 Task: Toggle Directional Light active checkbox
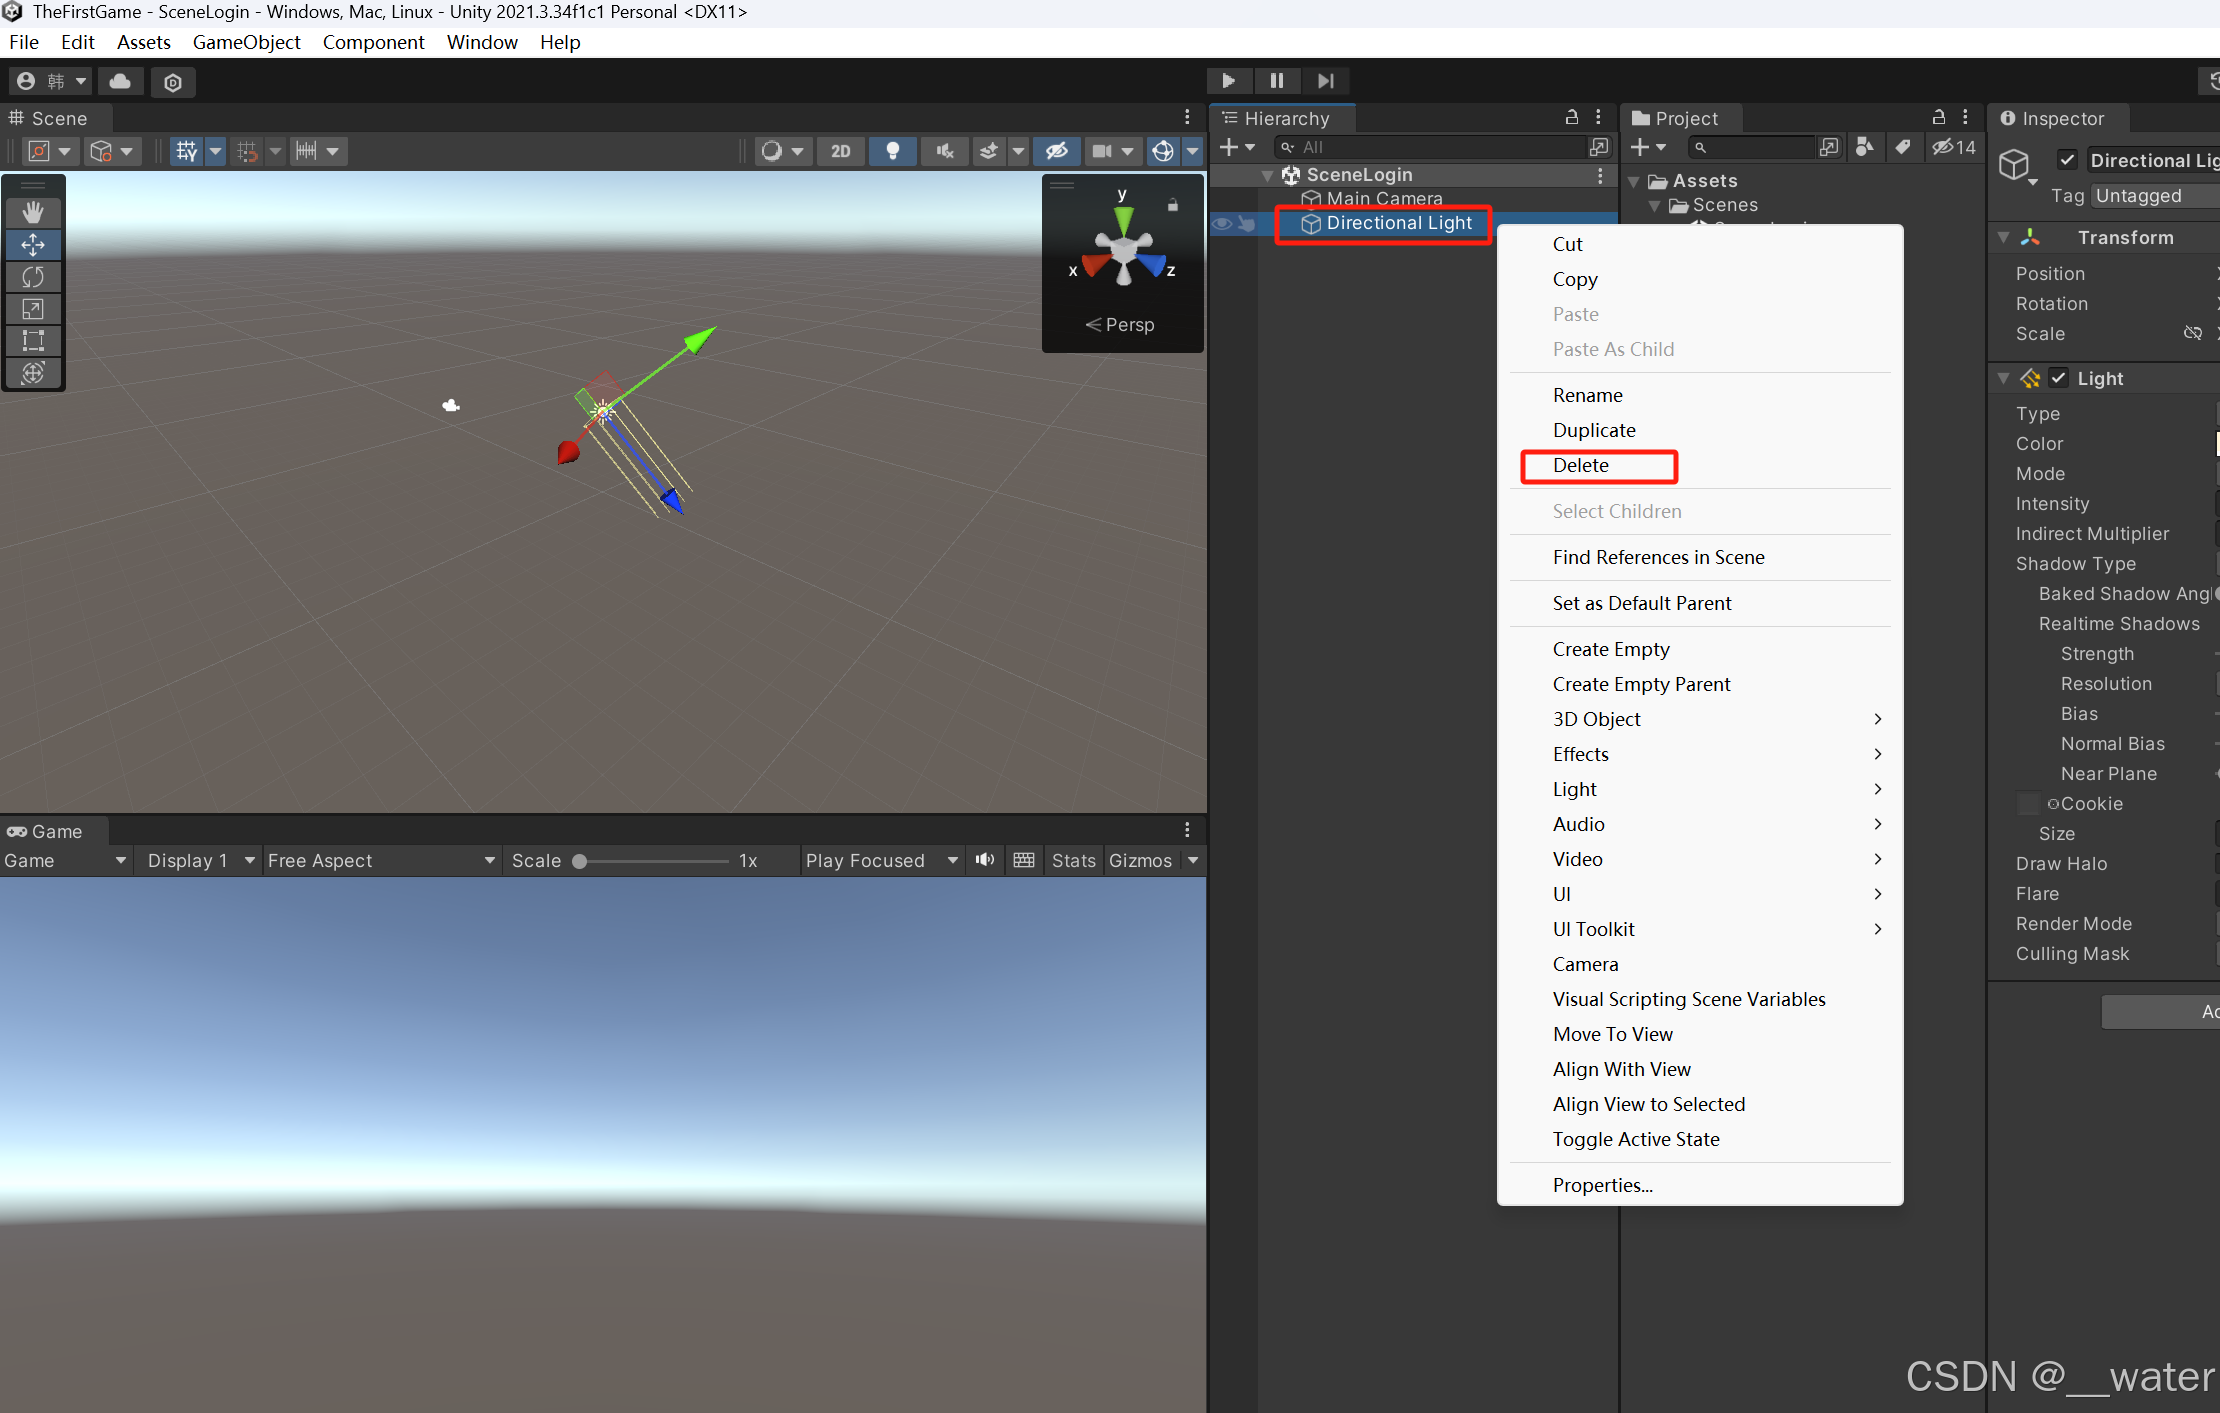click(2068, 160)
